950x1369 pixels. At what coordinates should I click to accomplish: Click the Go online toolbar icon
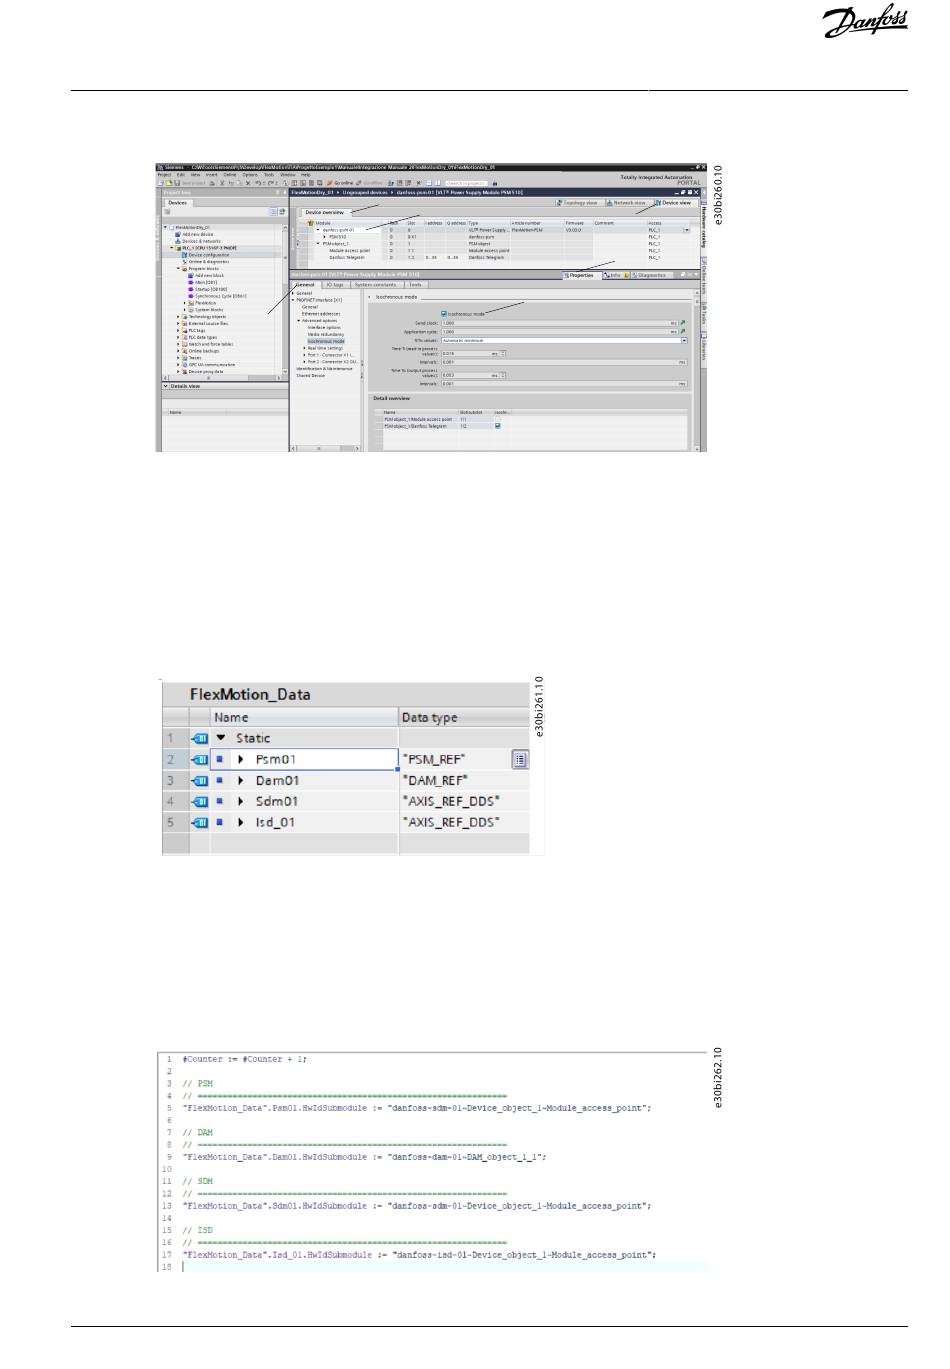330,183
